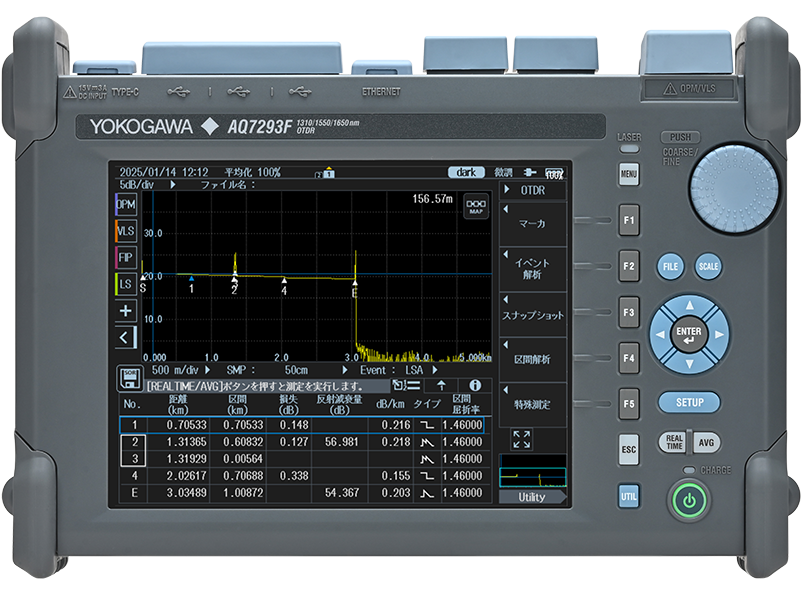The image size is (802, 596).
Task: Select the VLS visible light source icon
Action: coord(126,231)
